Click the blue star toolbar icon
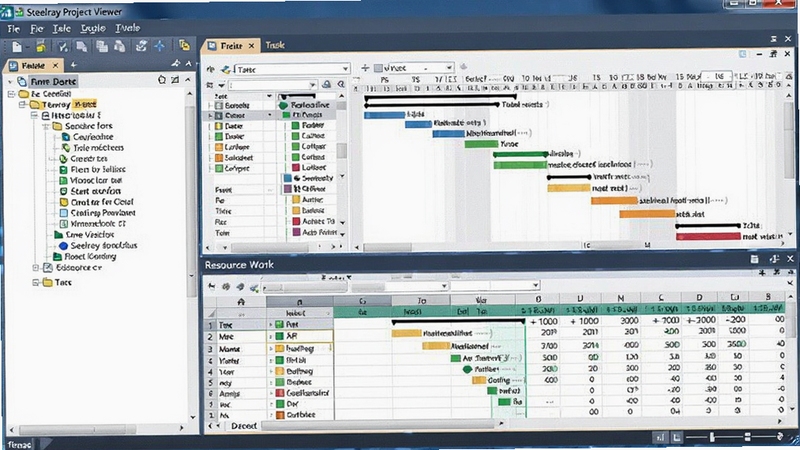This screenshot has width=800, height=450. [x=160, y=46]
